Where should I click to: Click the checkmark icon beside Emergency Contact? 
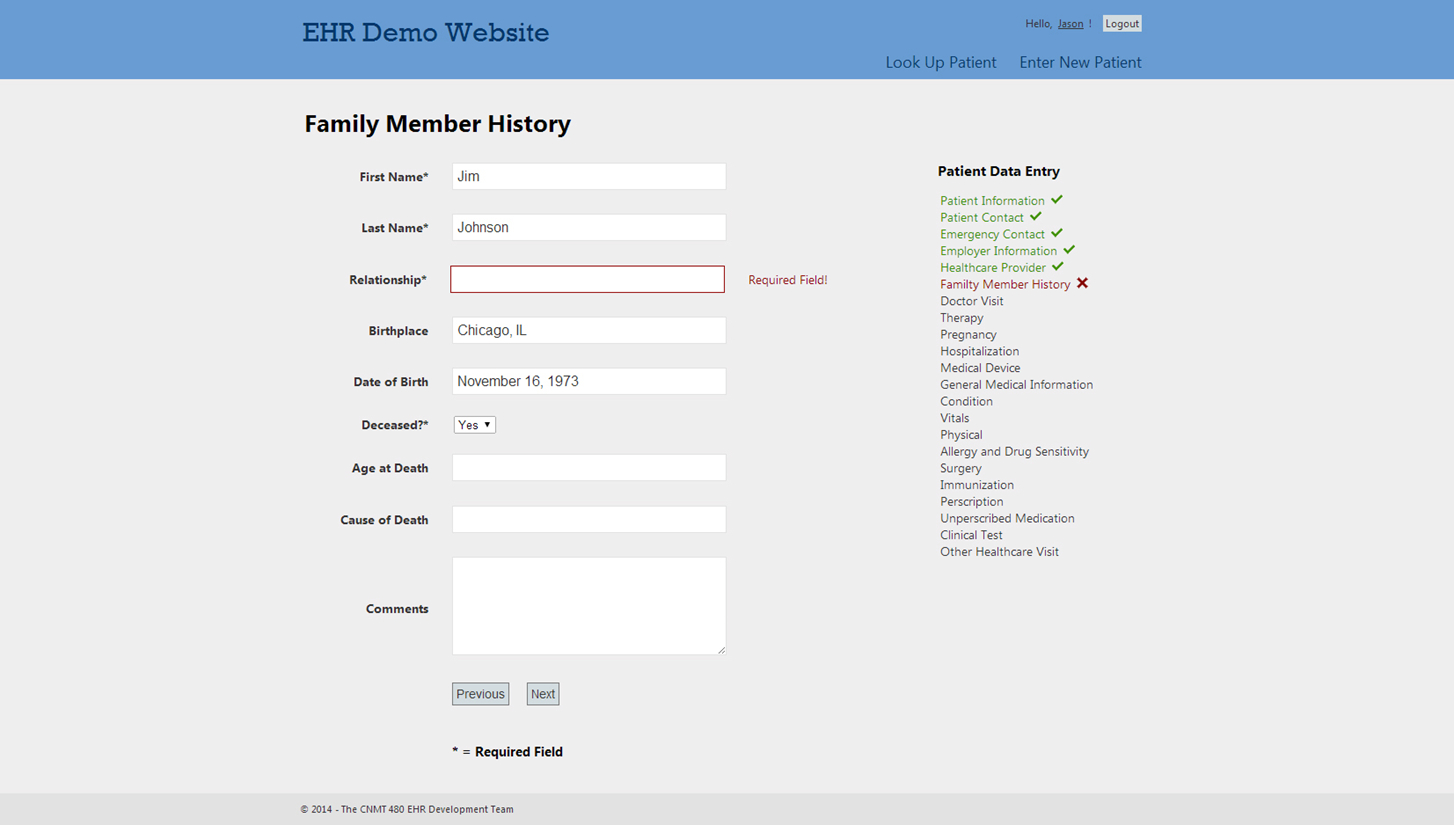(1057, 233)
